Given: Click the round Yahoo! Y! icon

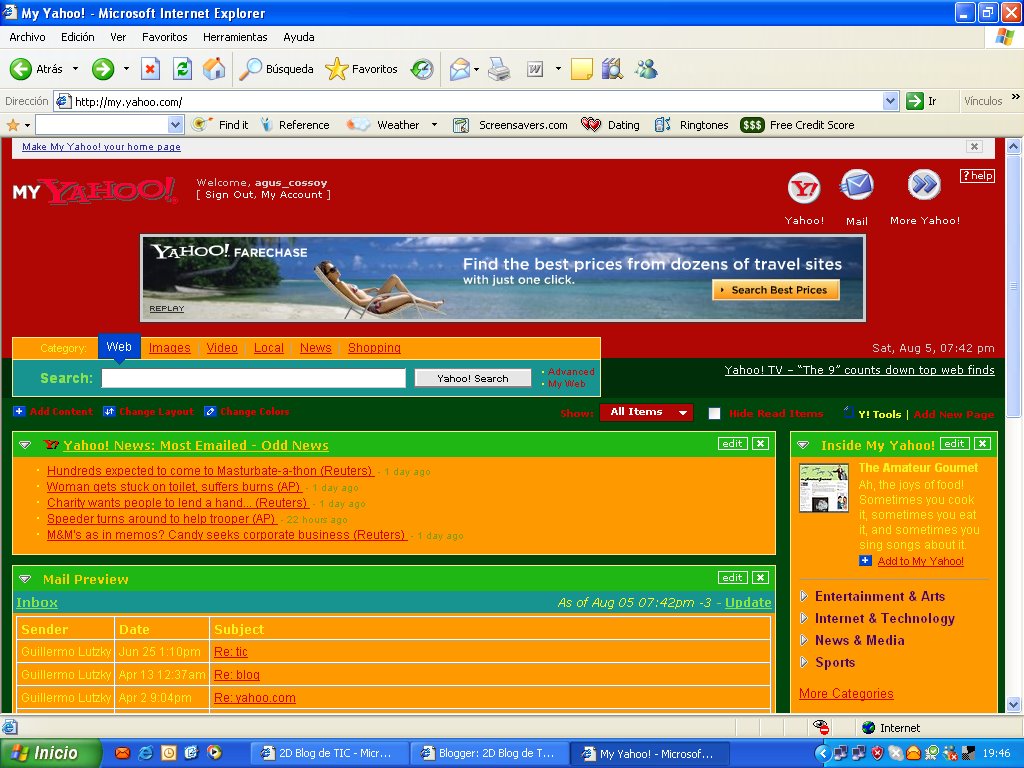Looking at the screenshot, I should 804,189.
